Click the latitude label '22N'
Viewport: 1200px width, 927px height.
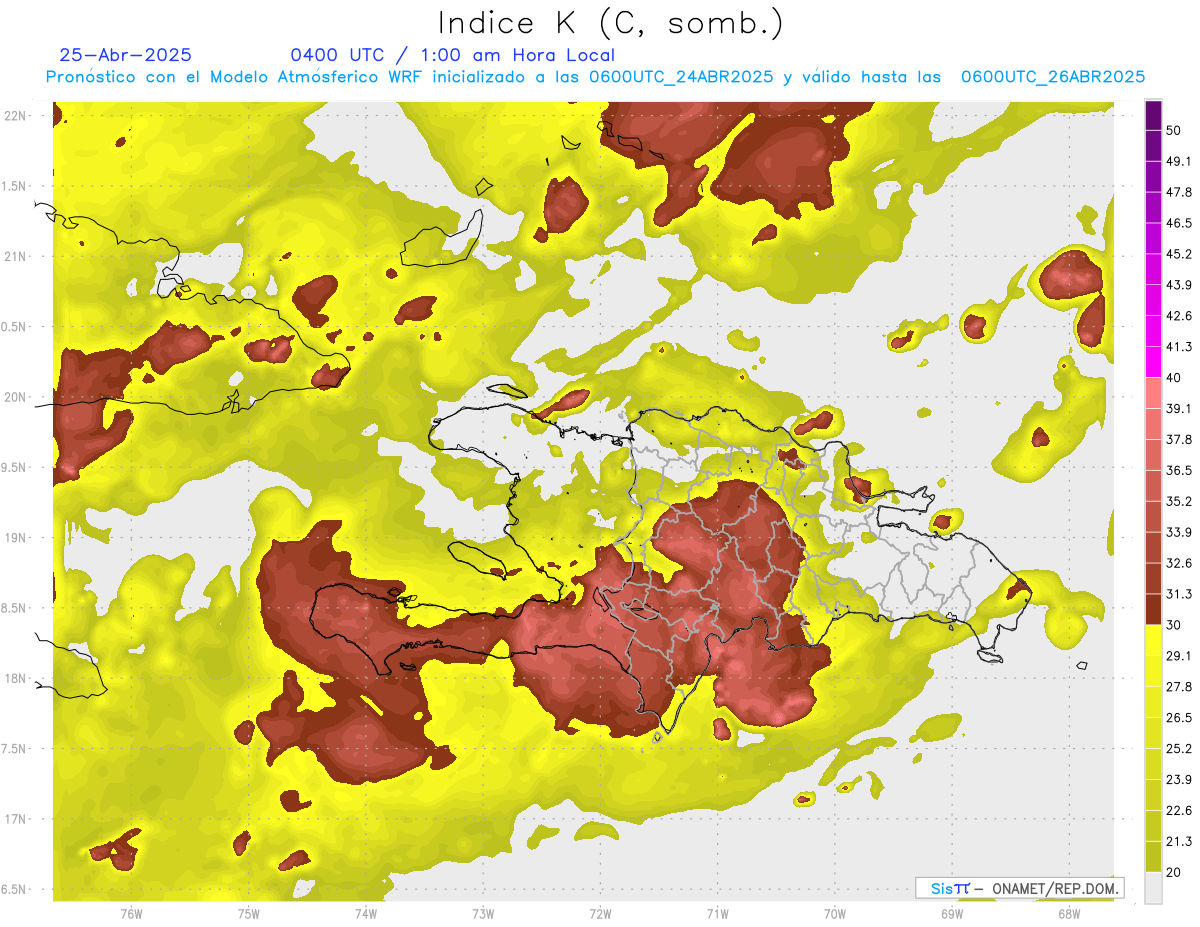[x=15, y=115]
